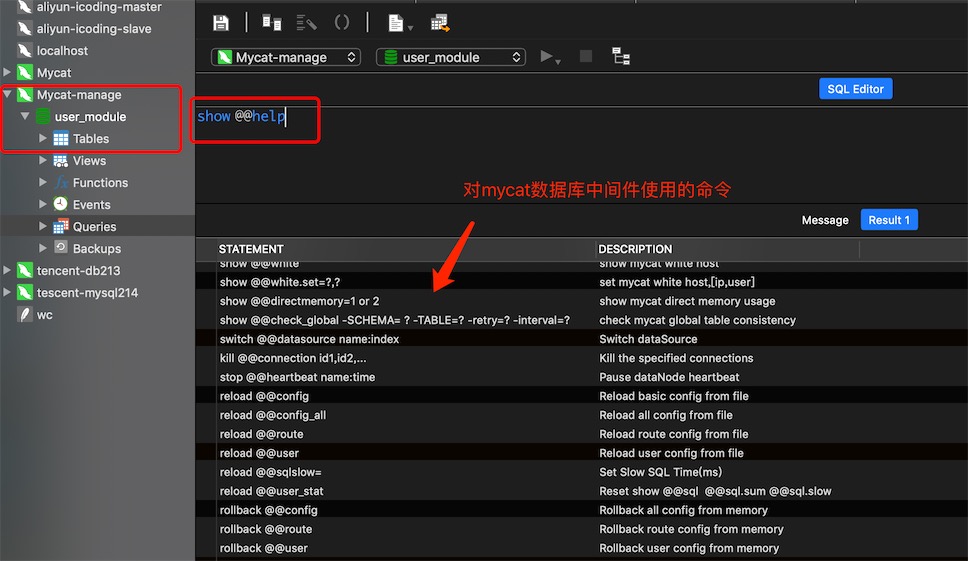Click the Stop execution square button
Image resolution: width=968 pixels, height=561 pixels.
coord(586,56)
